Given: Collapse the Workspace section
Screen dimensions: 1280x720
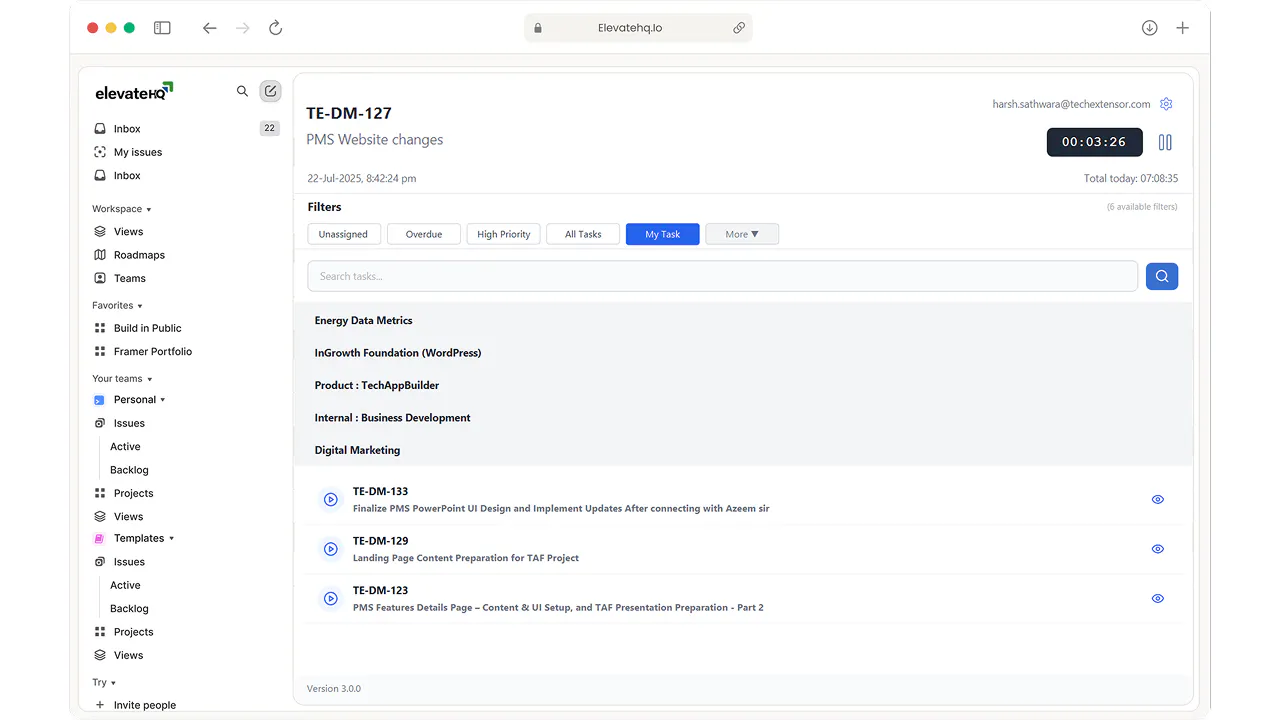Looking at the screenshot, I should coord(122,209).
